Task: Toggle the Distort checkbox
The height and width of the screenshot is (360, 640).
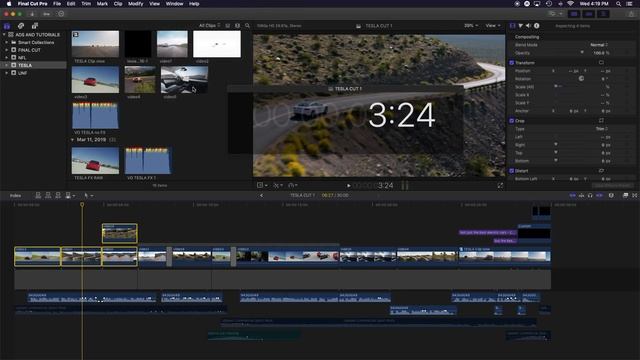Action: (511, 171)
